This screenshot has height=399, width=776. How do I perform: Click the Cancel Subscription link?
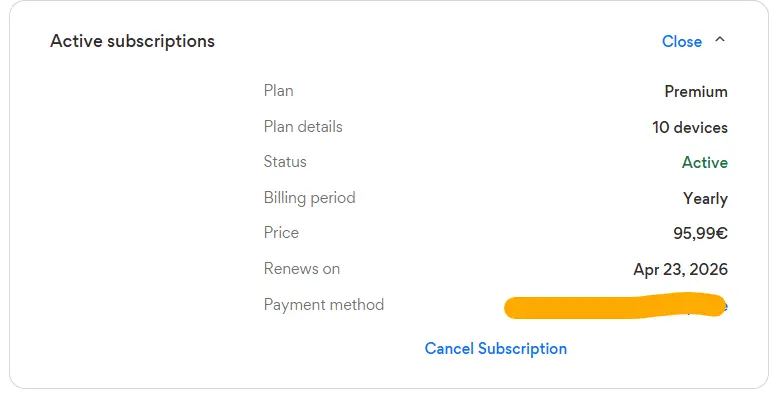(x=495, y=349)
